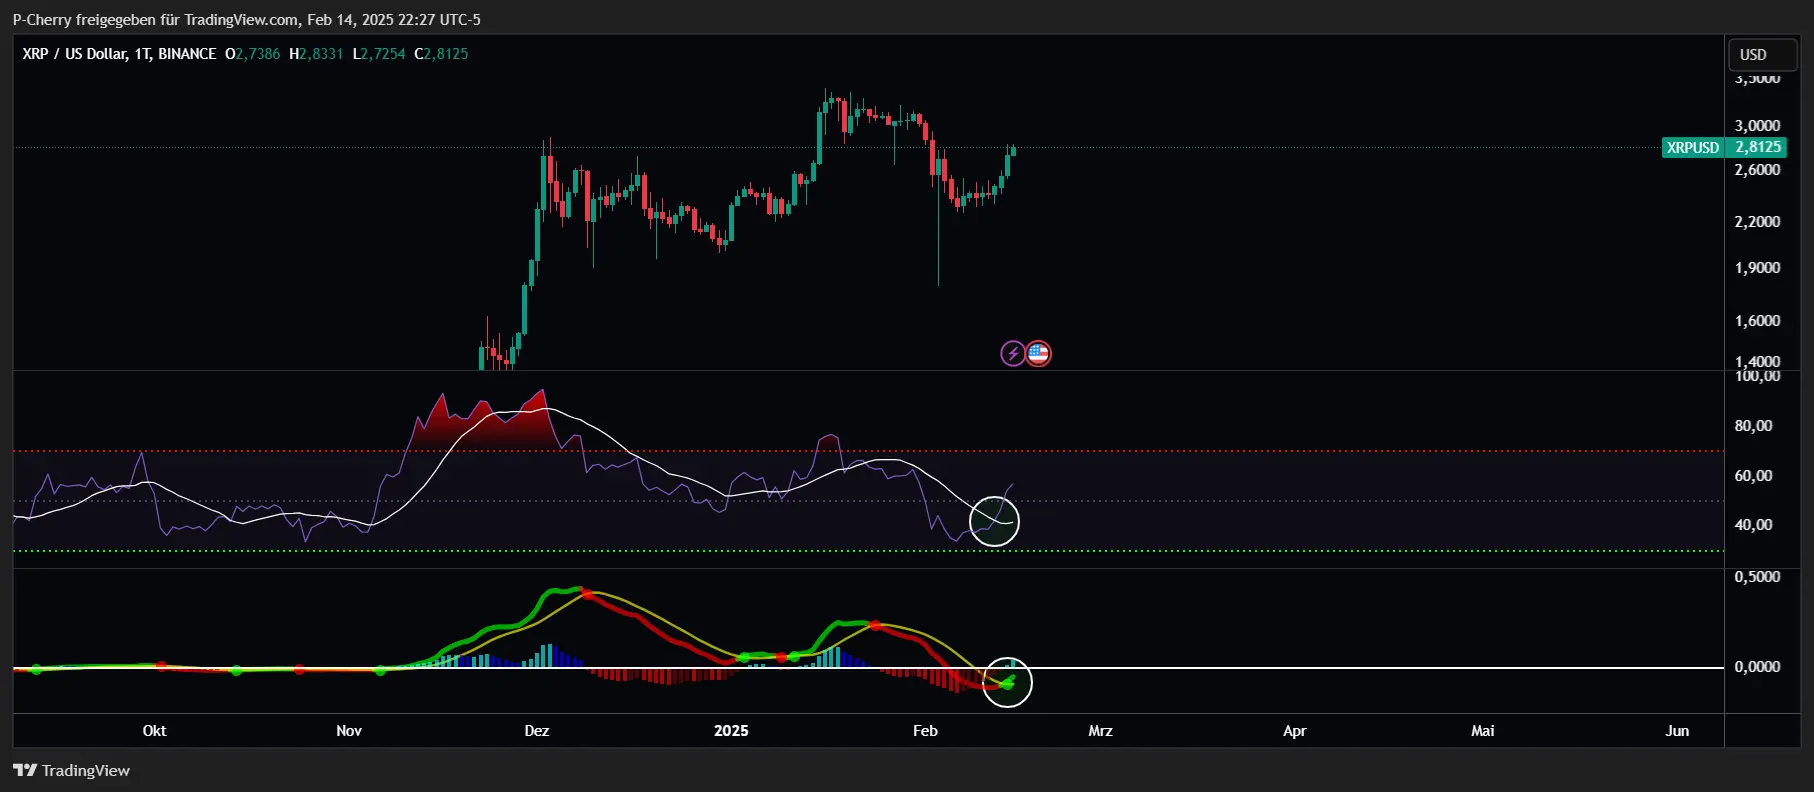Click the 80,00 RSI axis label
The height and width of the screenshot is (792, 1814).
1753,426
